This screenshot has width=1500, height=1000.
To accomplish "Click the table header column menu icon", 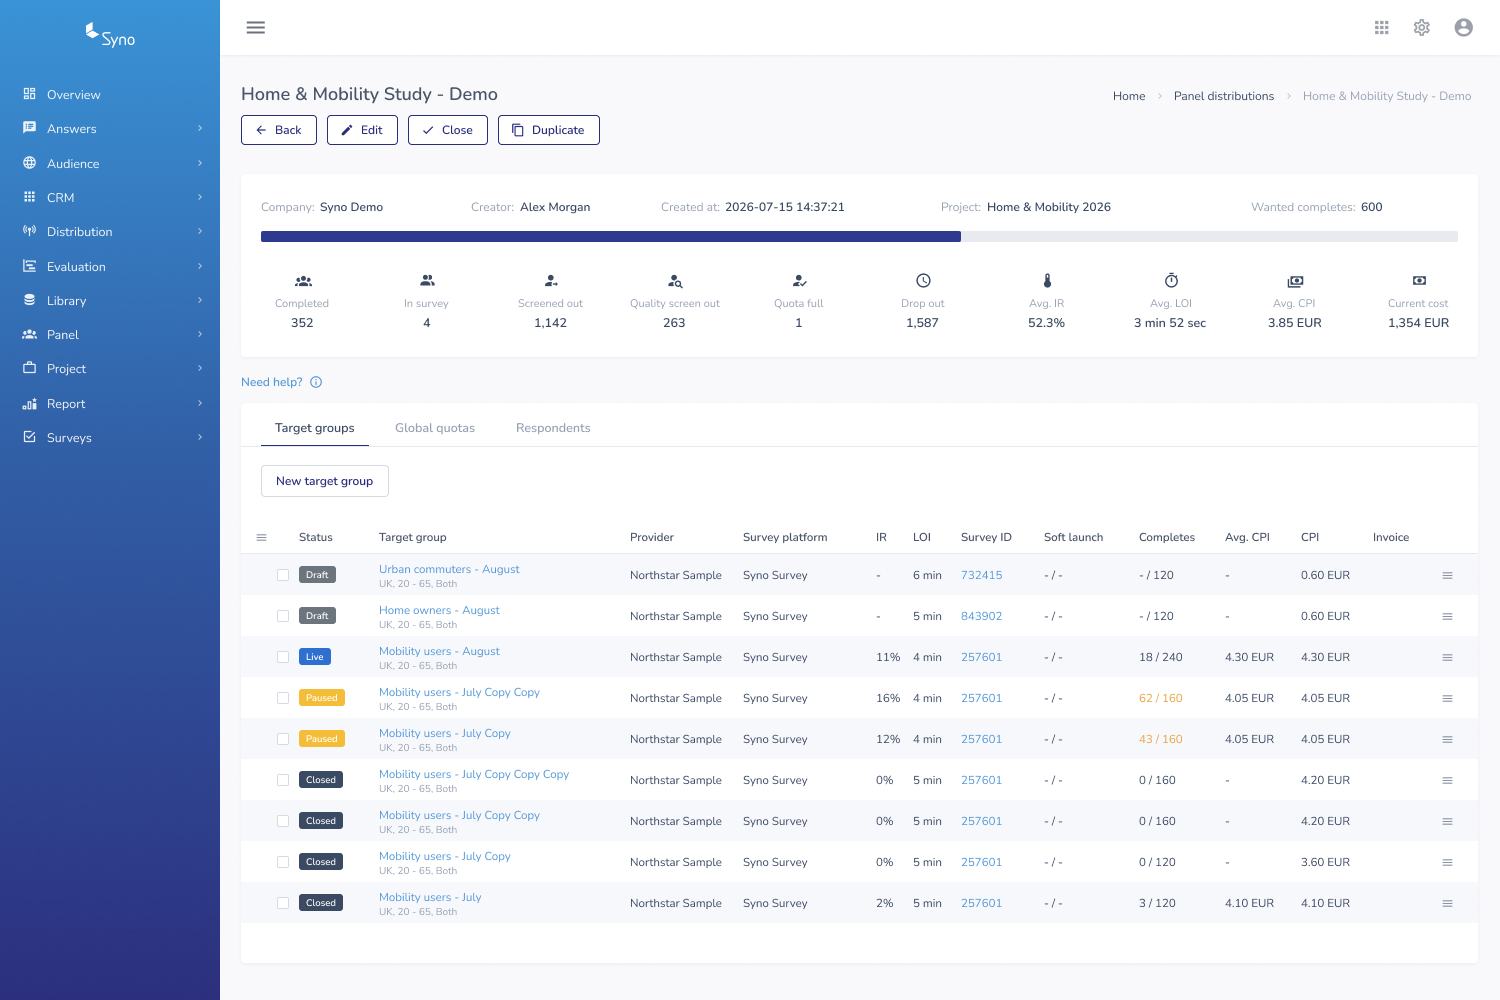I will pos(262,537).
